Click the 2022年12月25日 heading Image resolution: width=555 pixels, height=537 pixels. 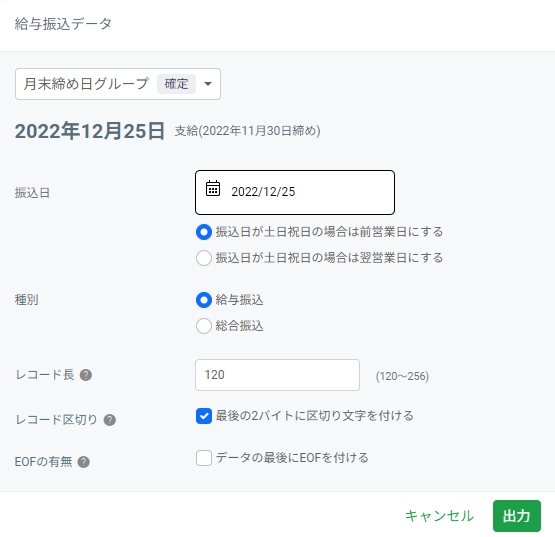coord(90,131)
